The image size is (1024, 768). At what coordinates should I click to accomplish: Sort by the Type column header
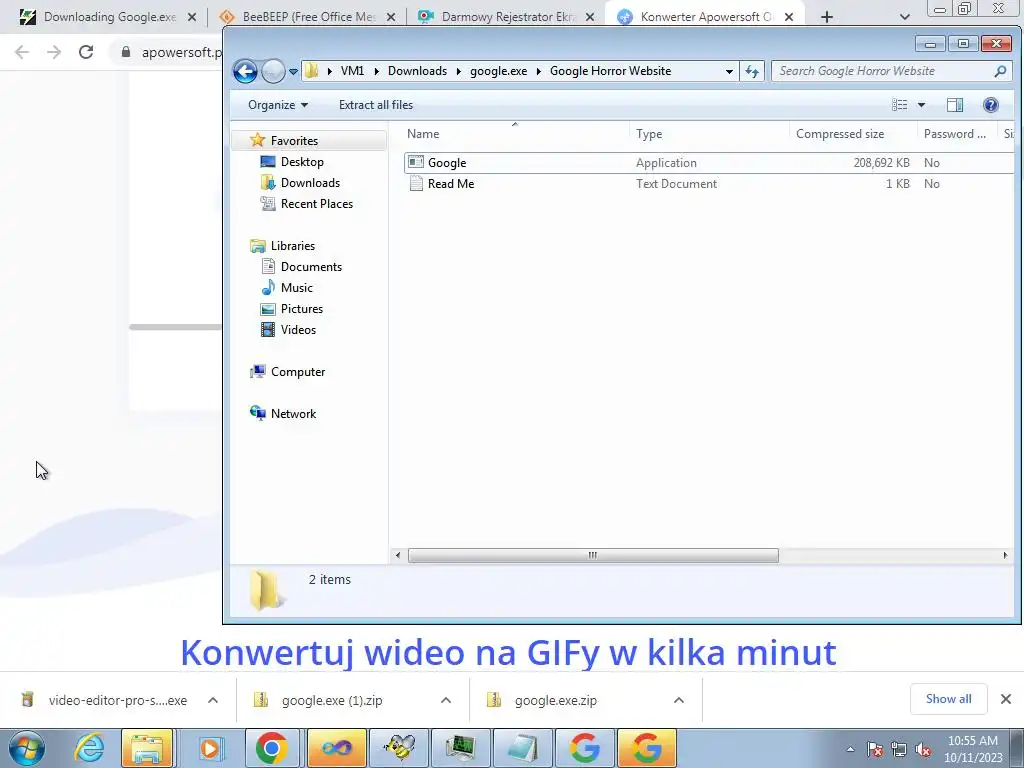(x=710, y=134)
